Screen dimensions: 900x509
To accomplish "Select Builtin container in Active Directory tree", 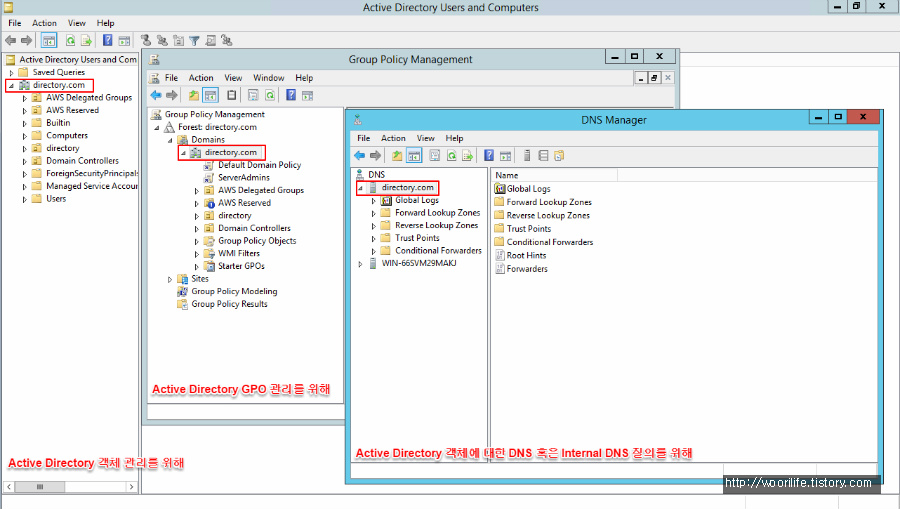I will 58,123.
